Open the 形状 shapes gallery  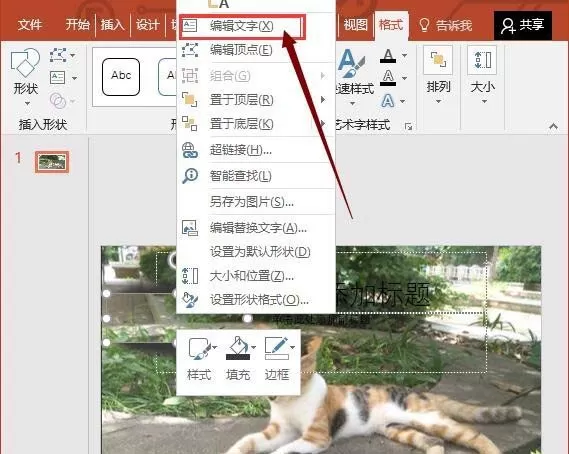pyautogui.click(x=25, y=77)
